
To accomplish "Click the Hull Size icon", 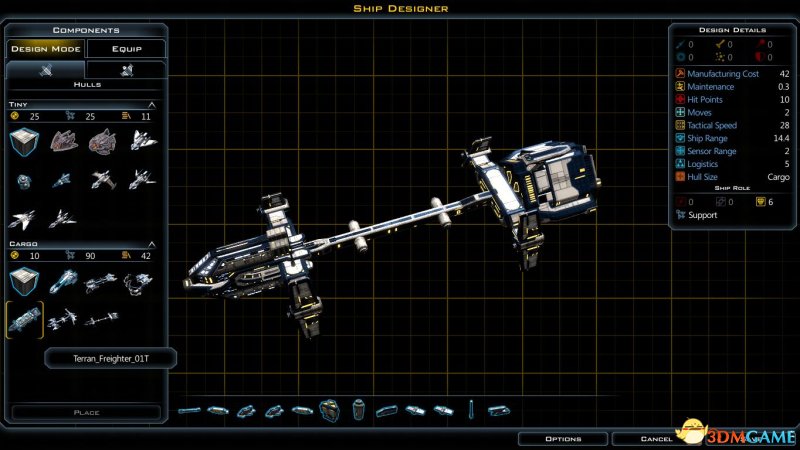I will click(x=680, y=177).
